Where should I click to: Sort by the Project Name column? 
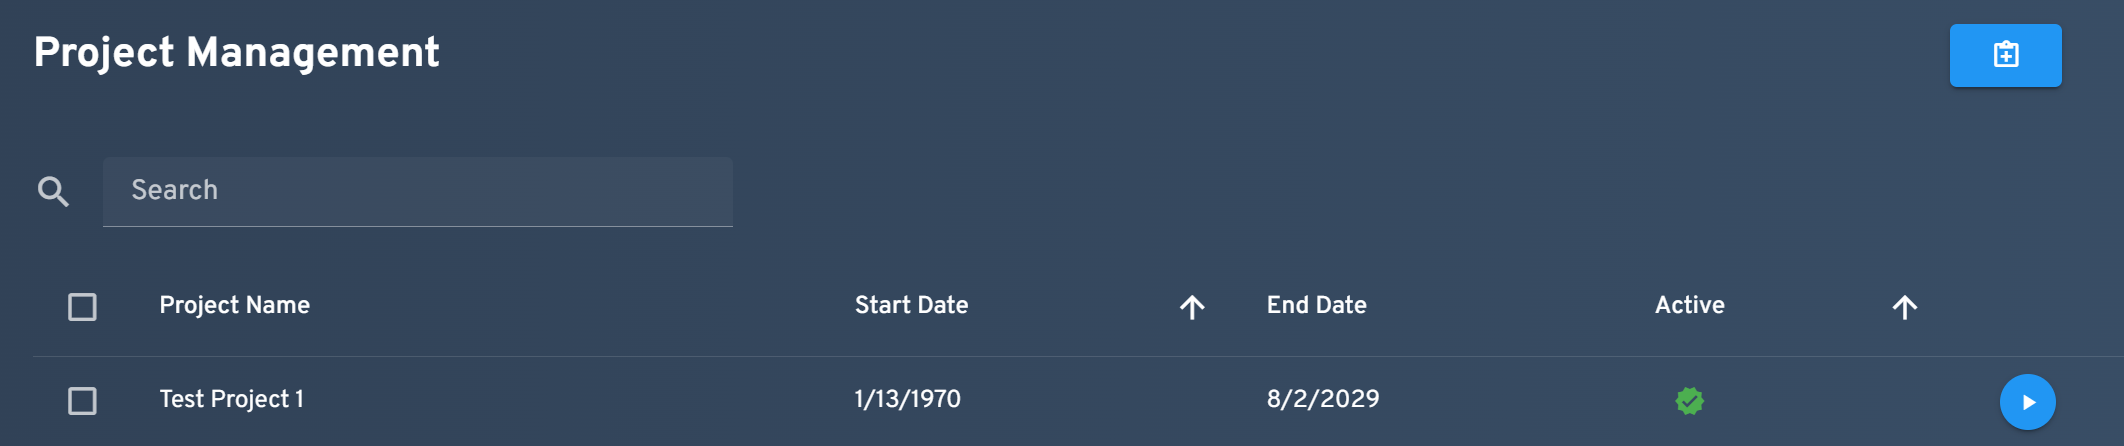point(234,305)
